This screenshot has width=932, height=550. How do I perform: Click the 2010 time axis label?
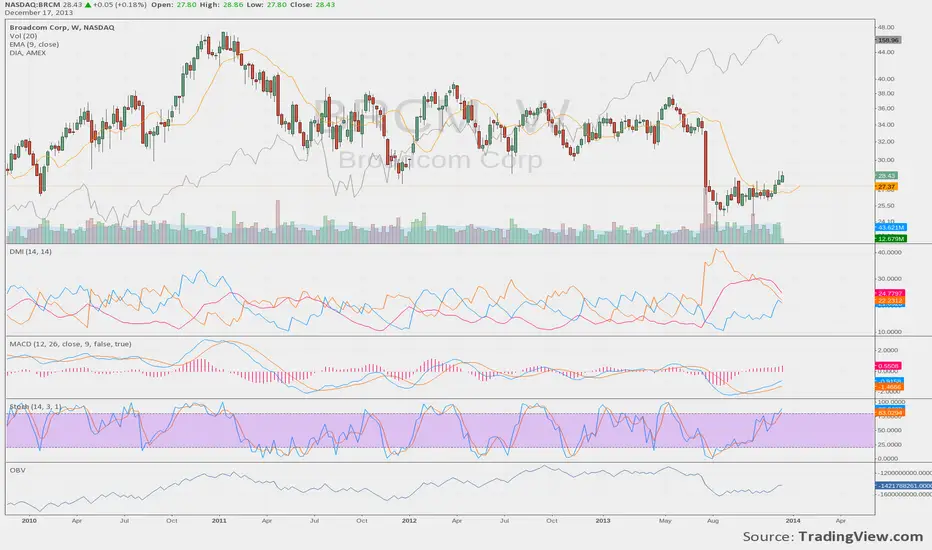point(29,521)
